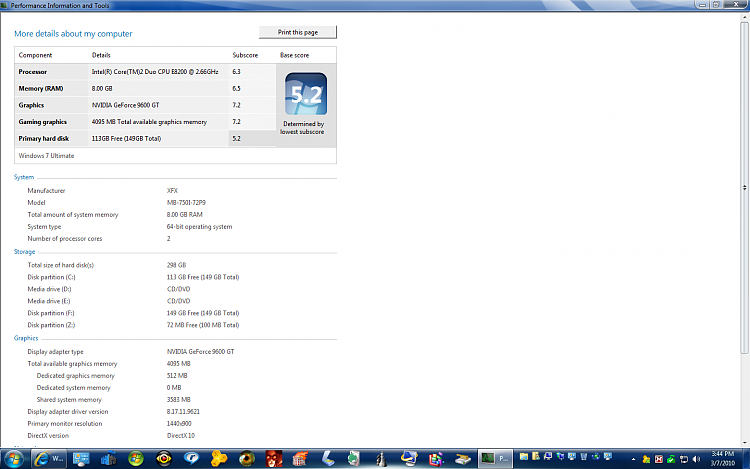Switch to the Internet Explorer taskbar button

point(49,459)
